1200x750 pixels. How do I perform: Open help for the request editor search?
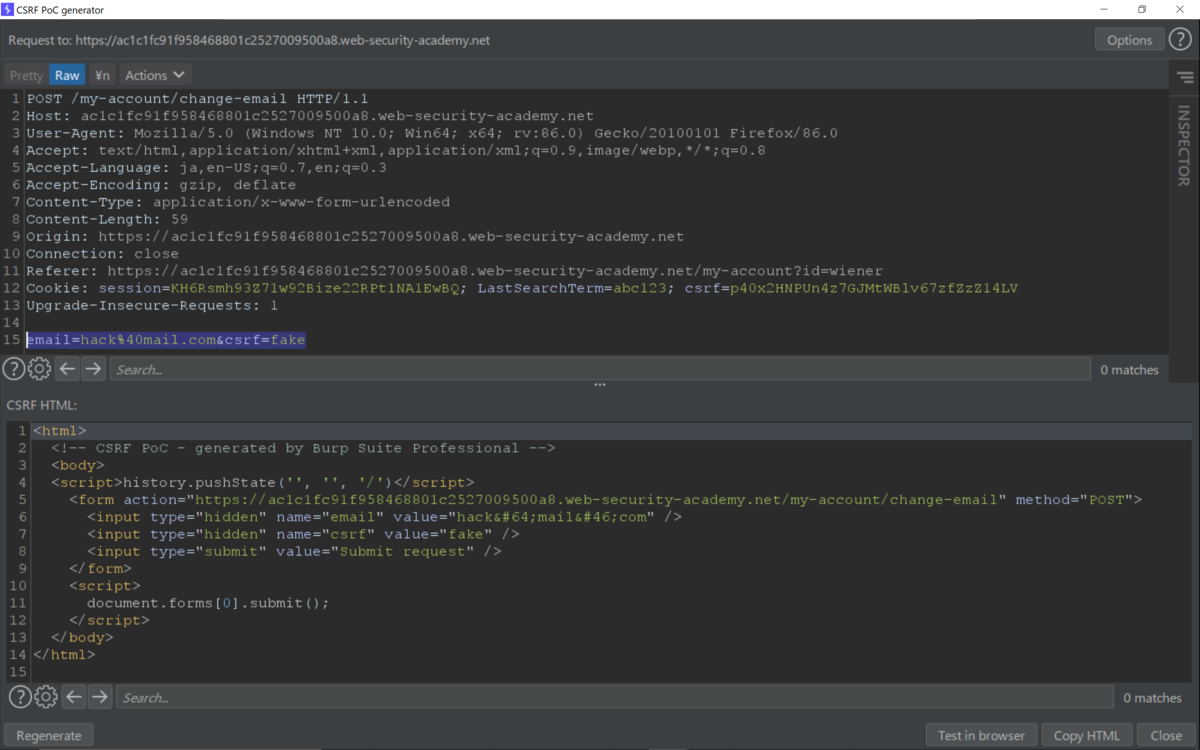(13, 369)
